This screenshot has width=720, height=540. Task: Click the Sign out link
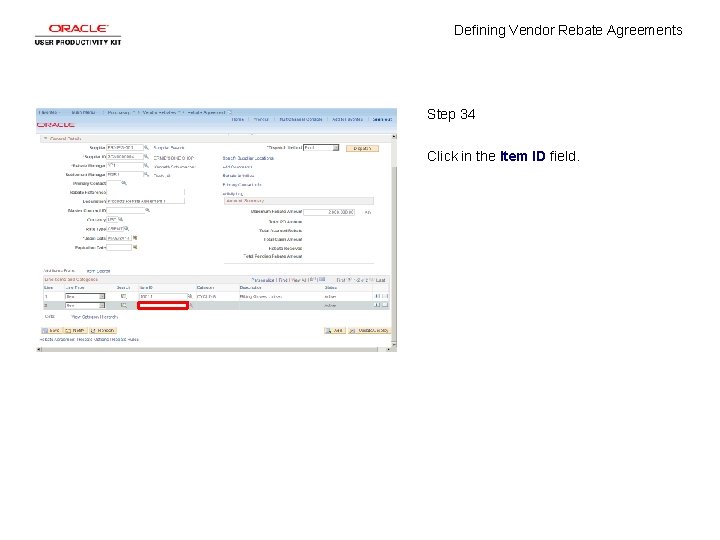(x=382, y=119)
